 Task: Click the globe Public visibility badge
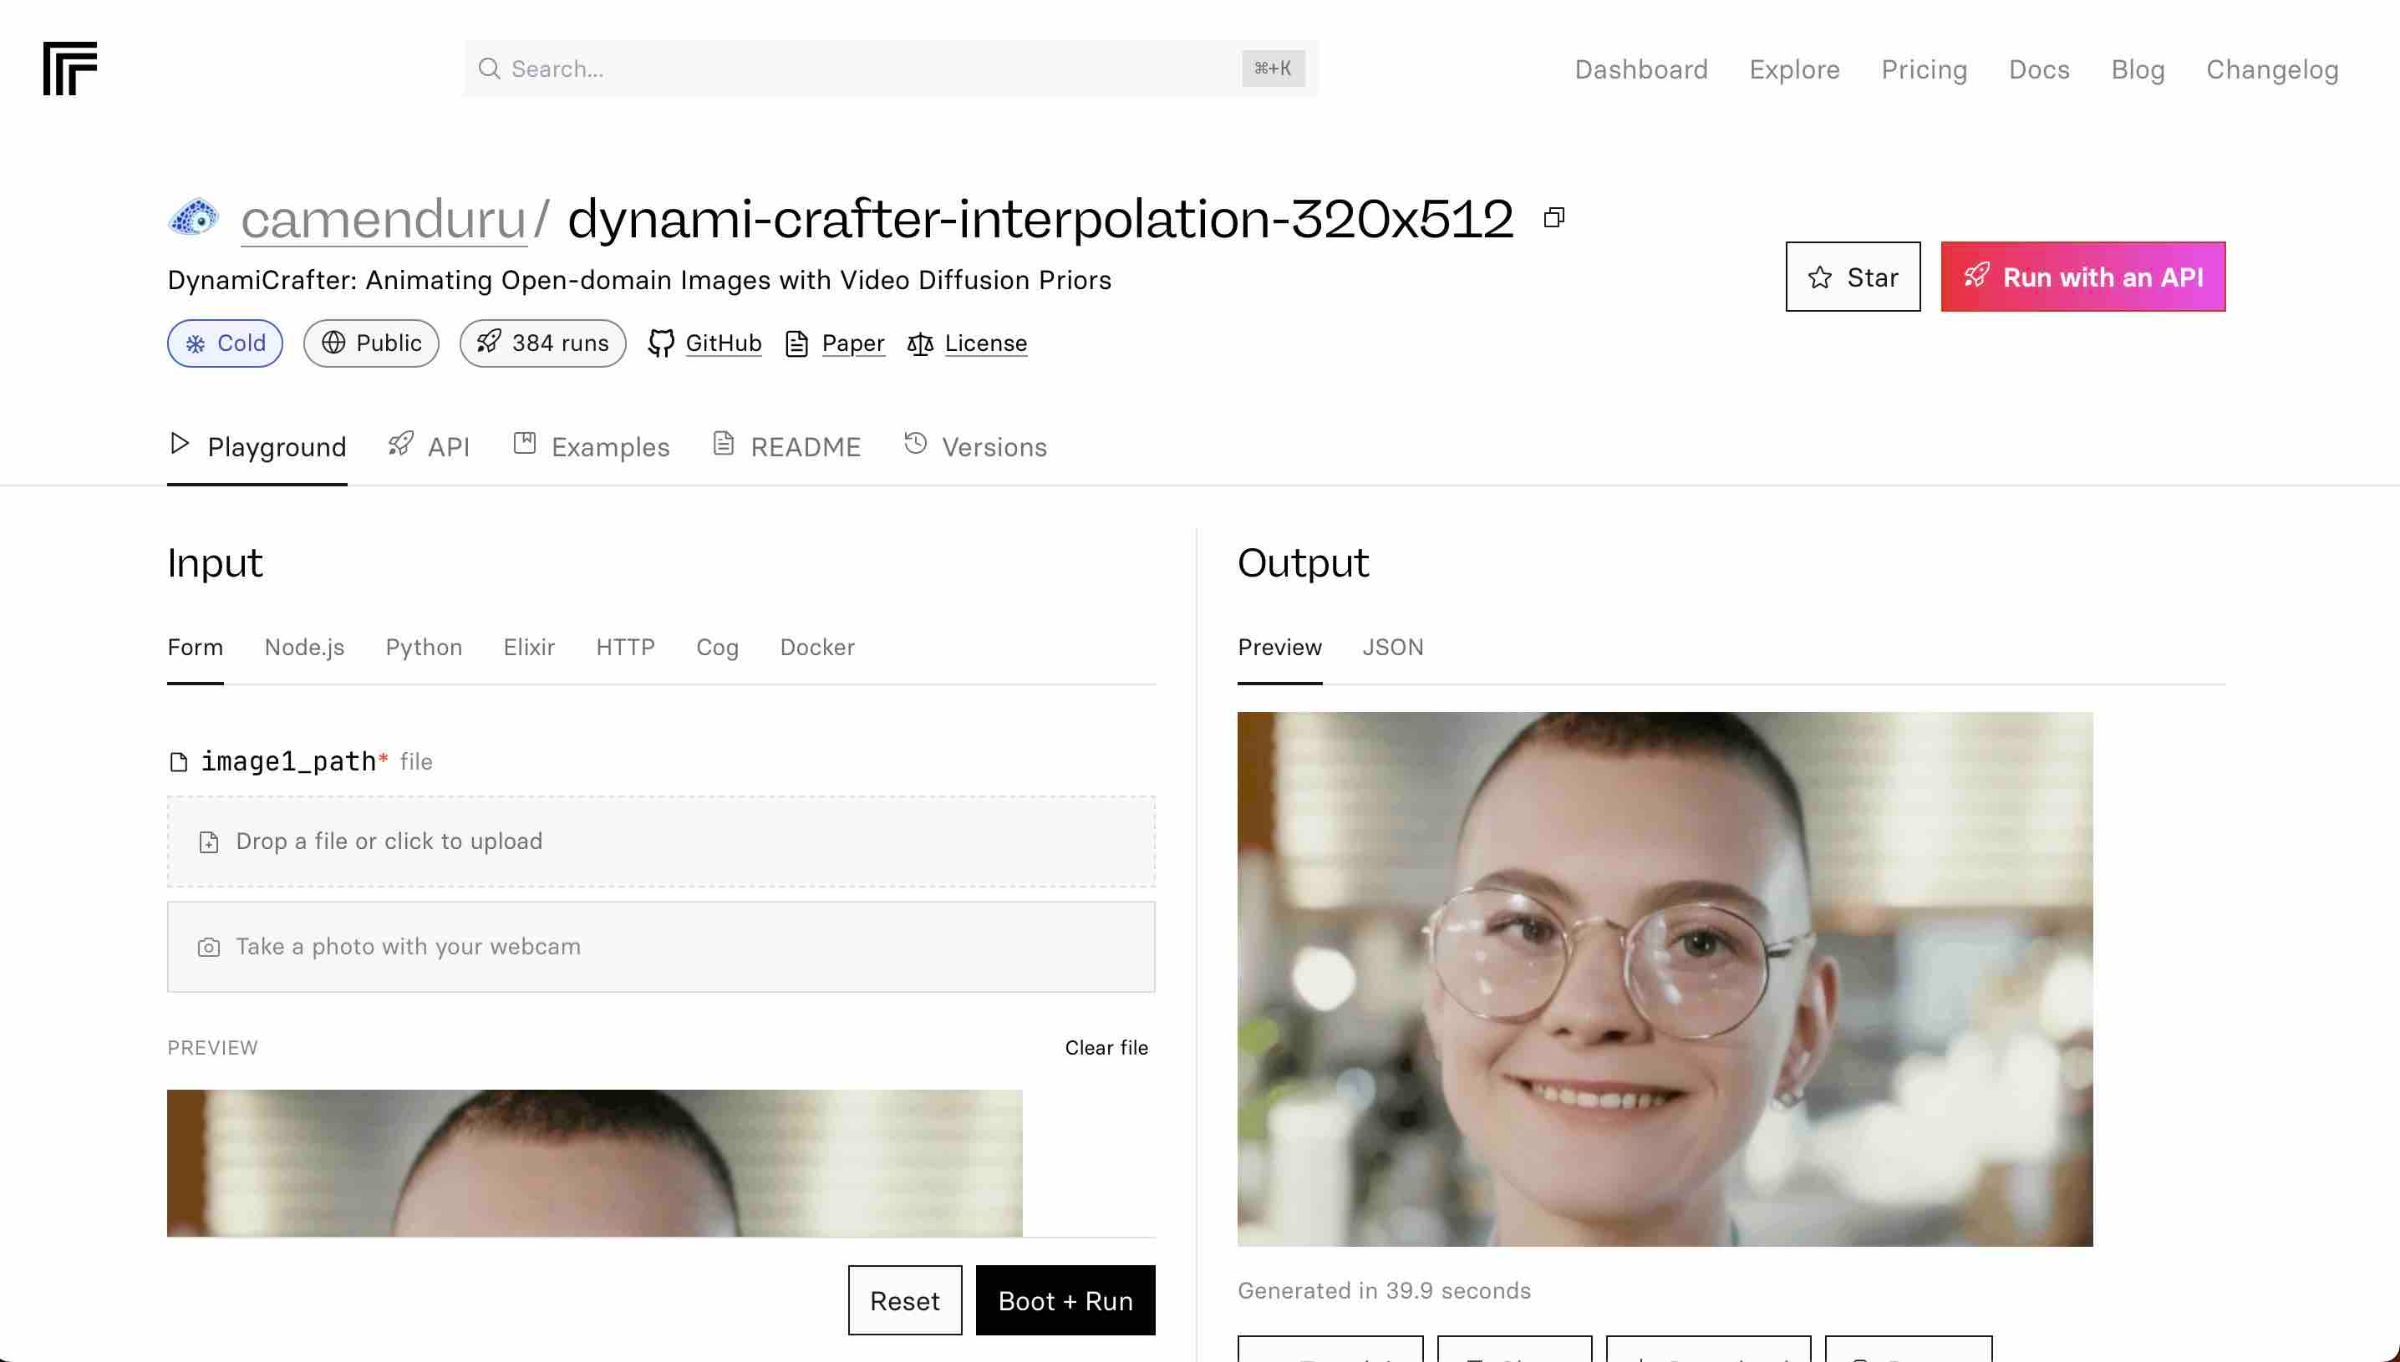tap(370, 343)
